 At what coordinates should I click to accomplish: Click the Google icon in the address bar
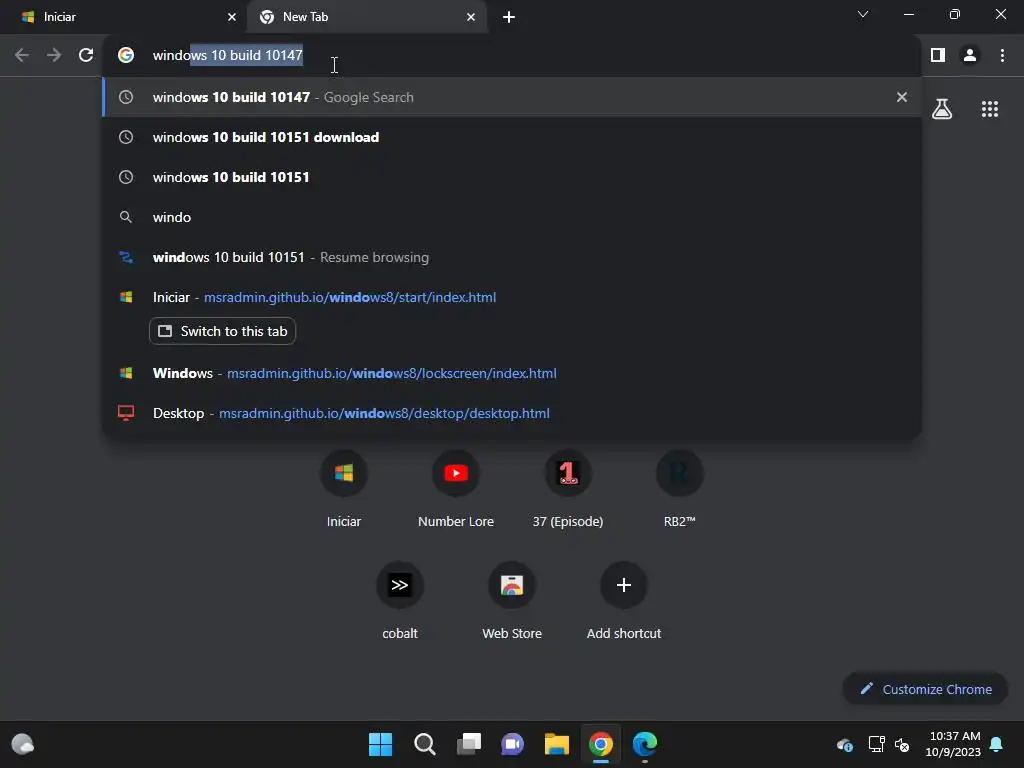(126, 56)
